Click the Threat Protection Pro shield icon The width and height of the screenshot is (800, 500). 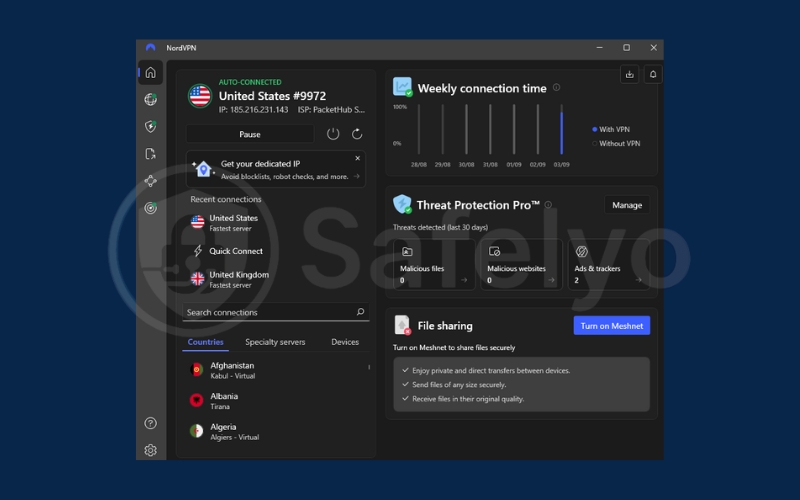click(x=402, y=204)
